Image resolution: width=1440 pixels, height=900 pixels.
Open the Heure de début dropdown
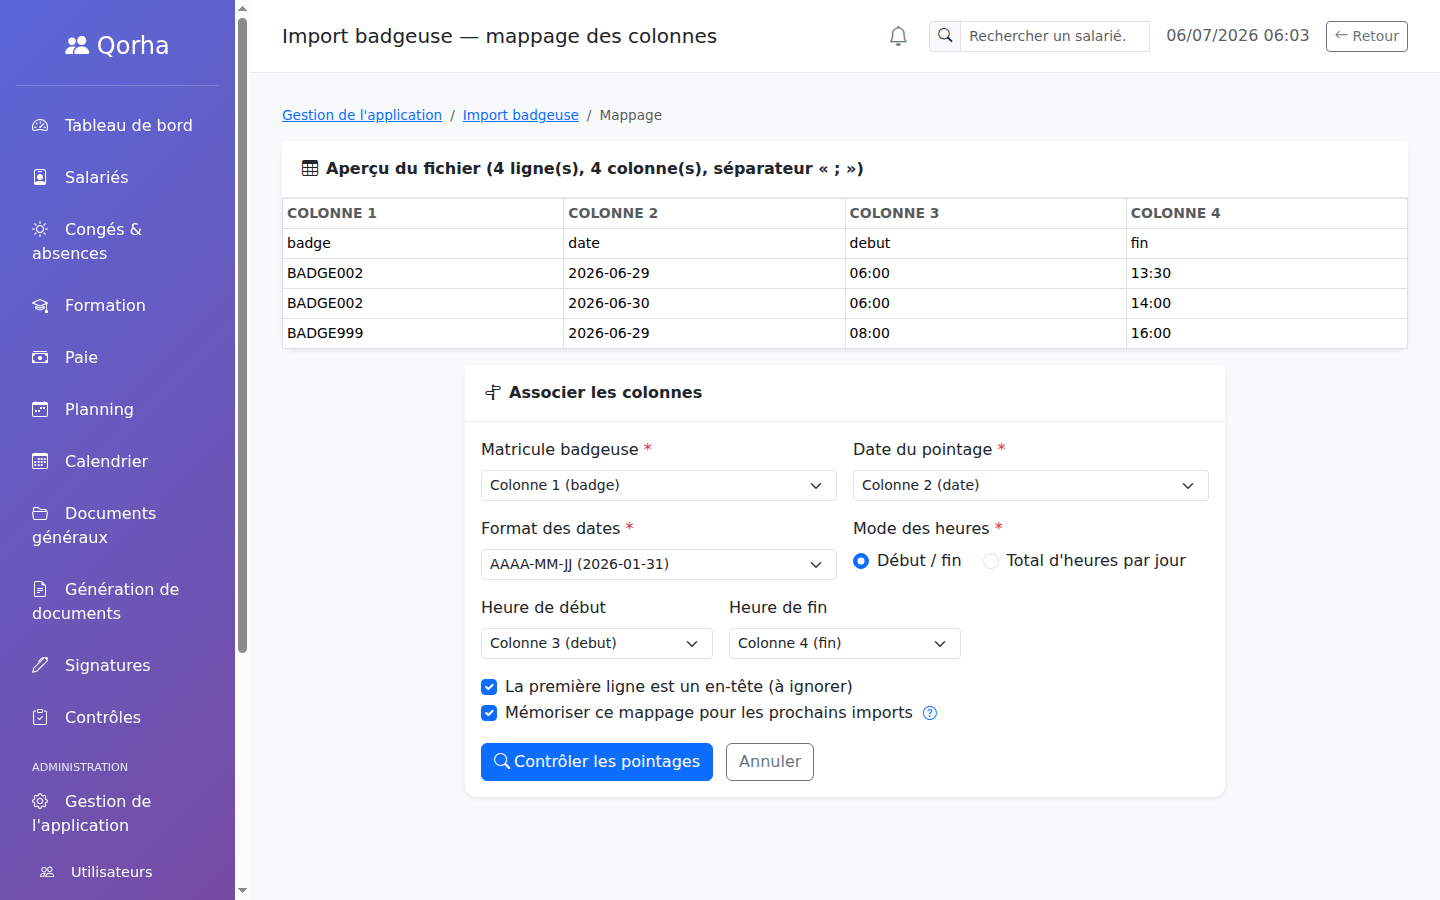pyautogui.click(x=597, y=643)
